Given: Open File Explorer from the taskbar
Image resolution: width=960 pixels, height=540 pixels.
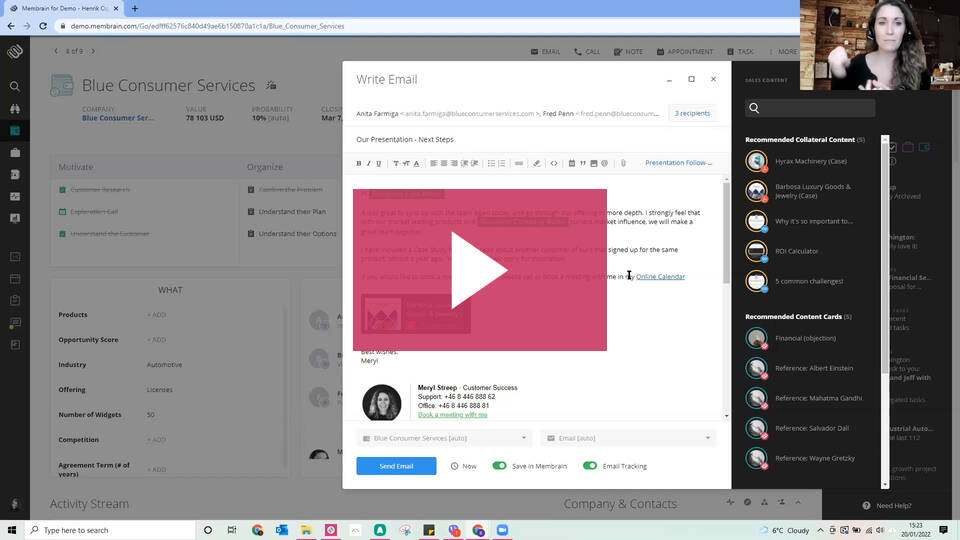Looking at the screenshot, I should tap(306, 530).
